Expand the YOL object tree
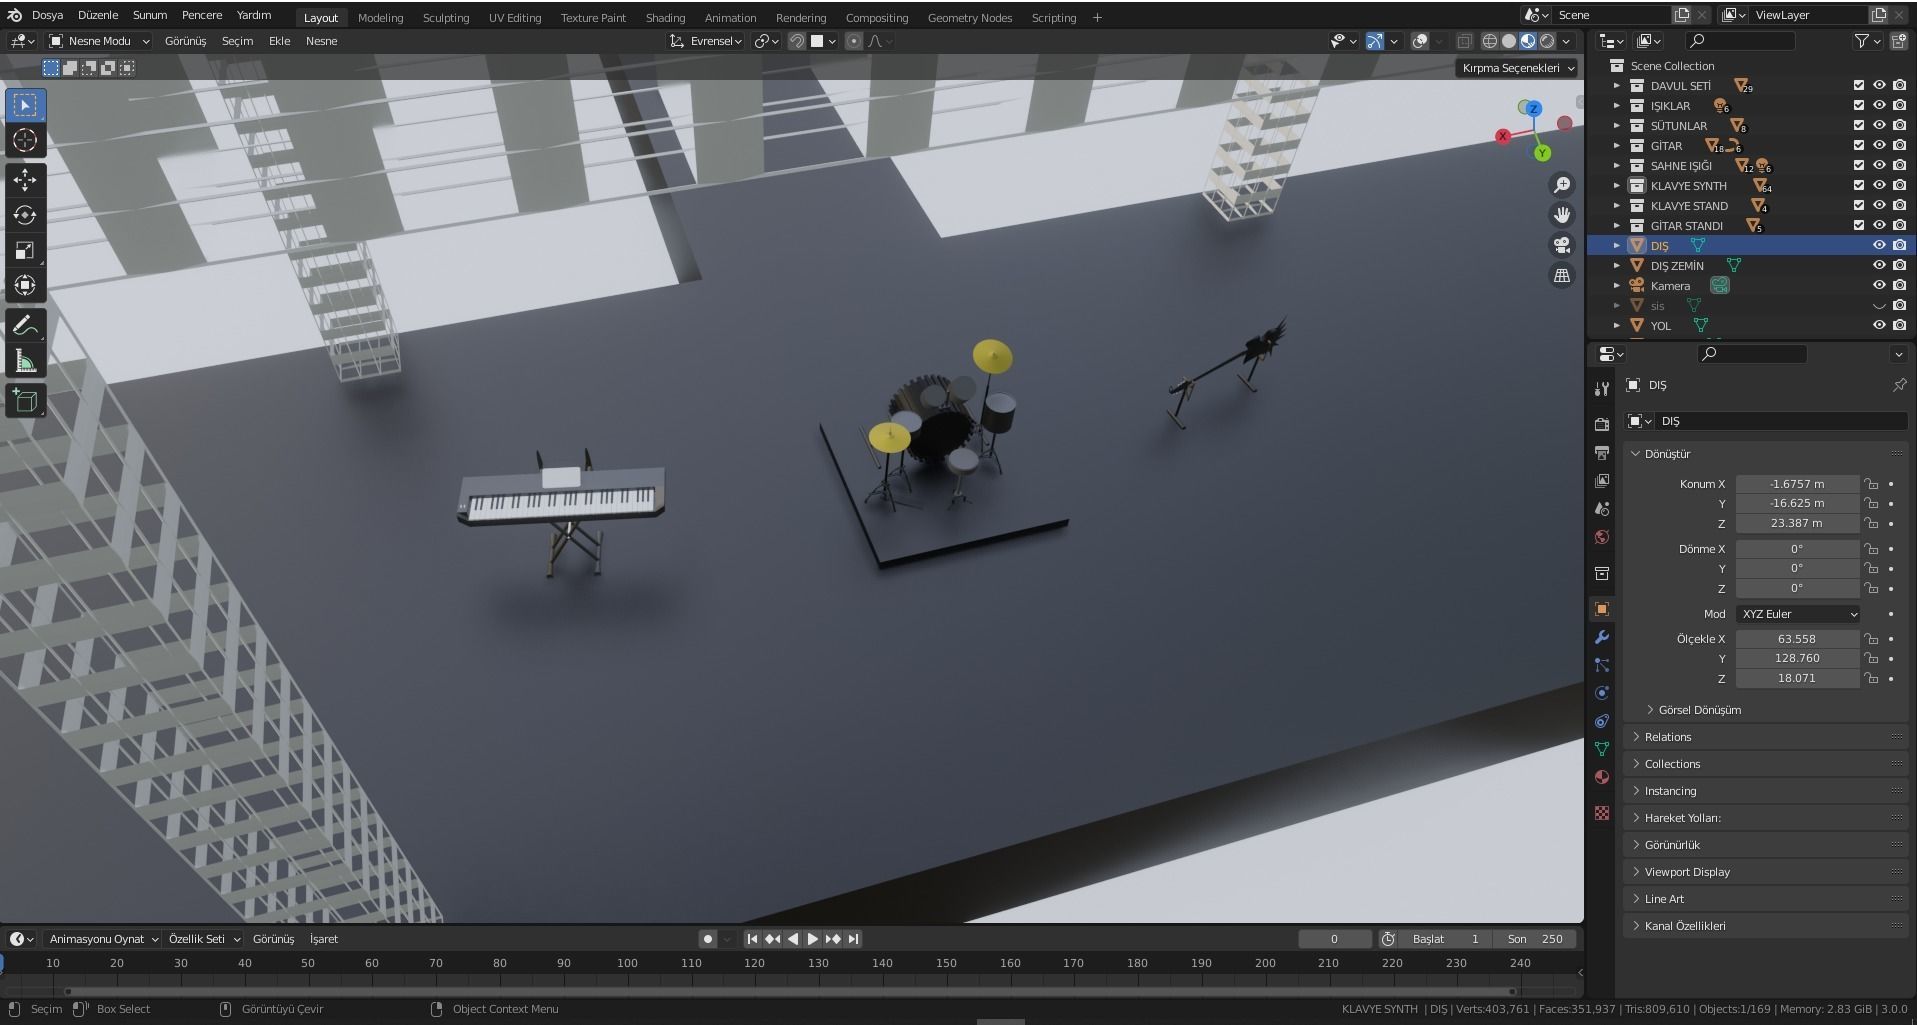This screenshot has height=1025, width=1917. pyautogui.click(x=1616, y=326)
